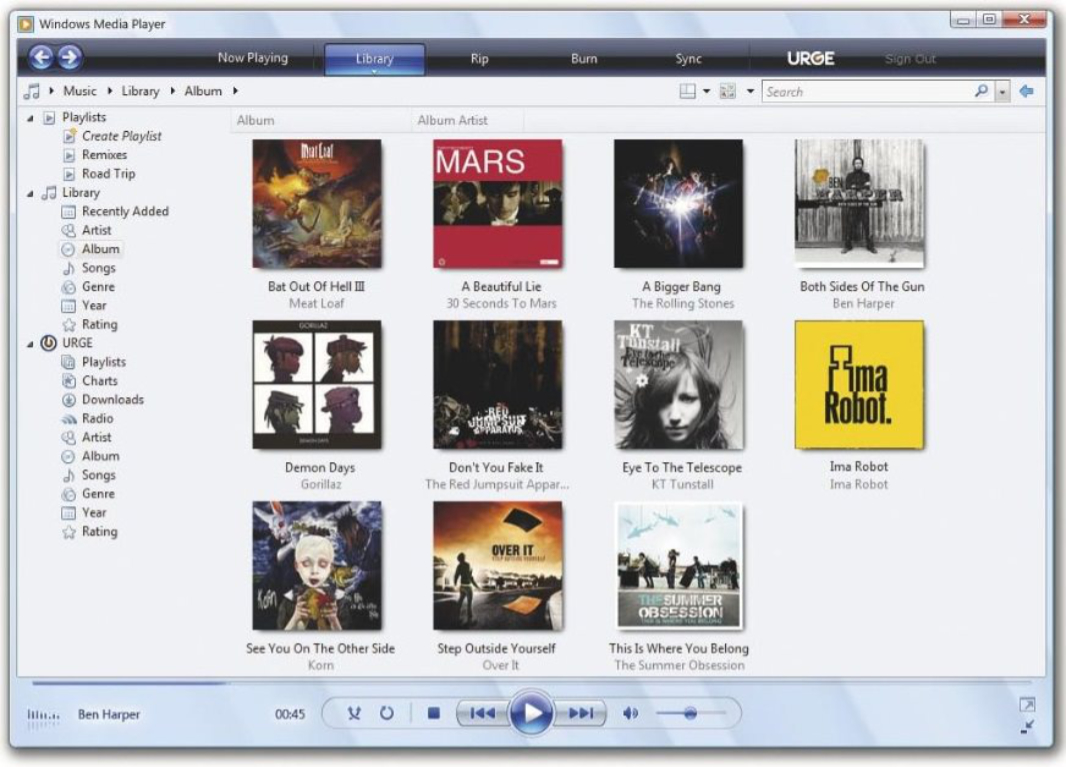This screenshot has width=1066, height=767.
Task: Select Songs under Library
Action: pos(99,268)
